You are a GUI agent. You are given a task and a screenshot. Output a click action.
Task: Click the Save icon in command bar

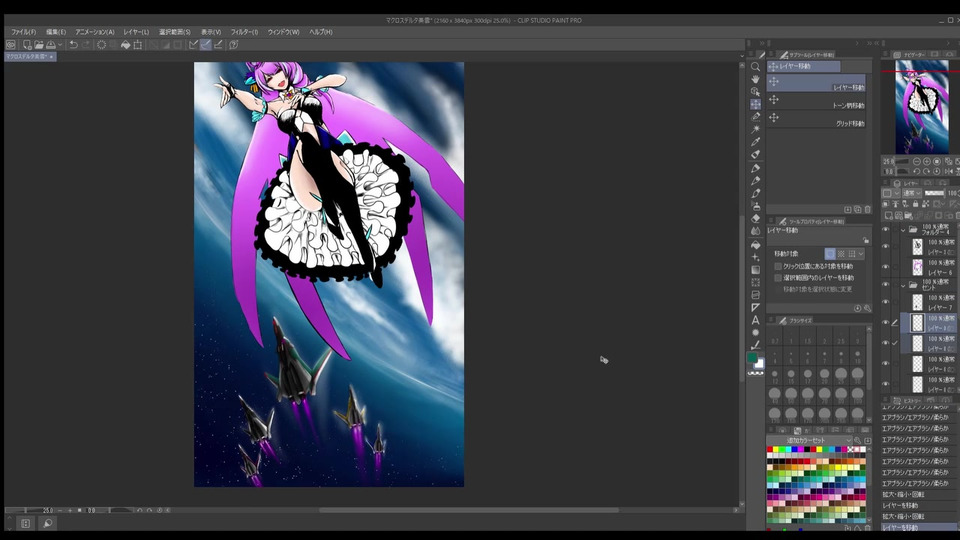click(x=51, y=45)
